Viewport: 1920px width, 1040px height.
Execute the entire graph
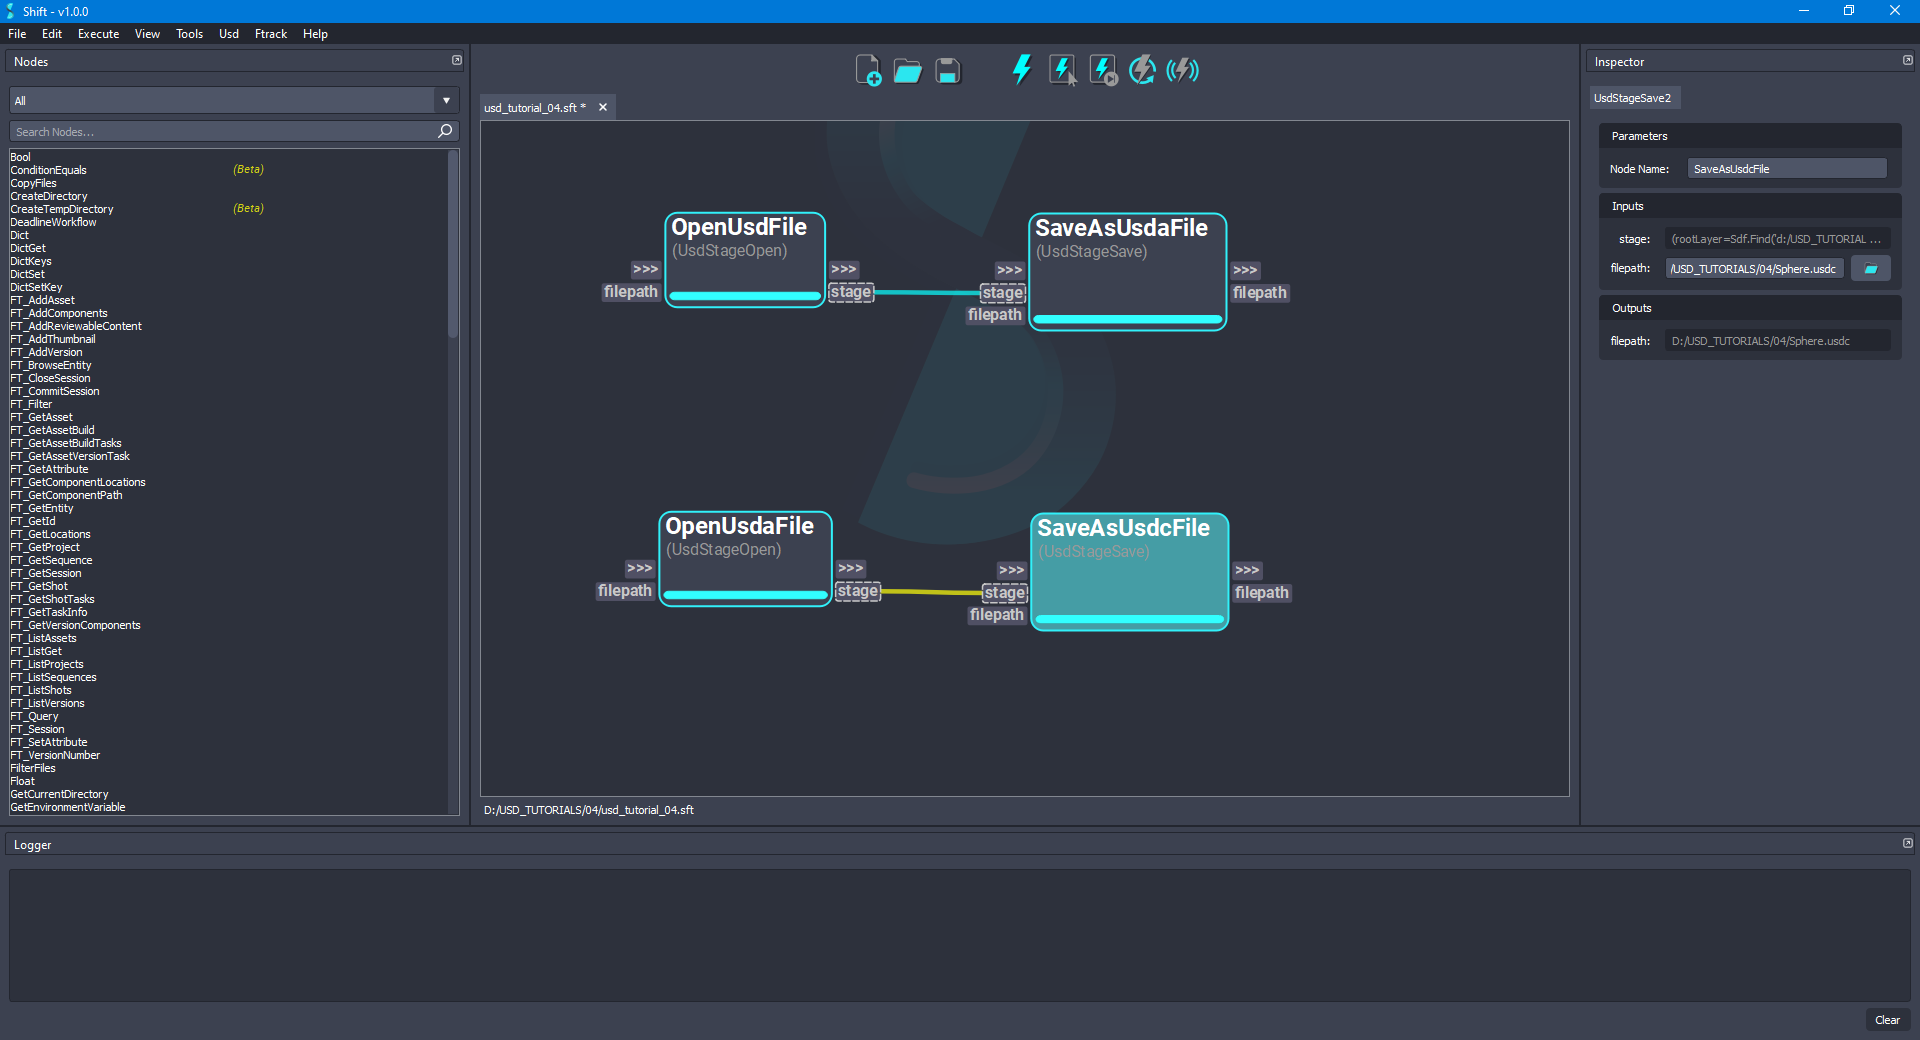click(1021, 70)
